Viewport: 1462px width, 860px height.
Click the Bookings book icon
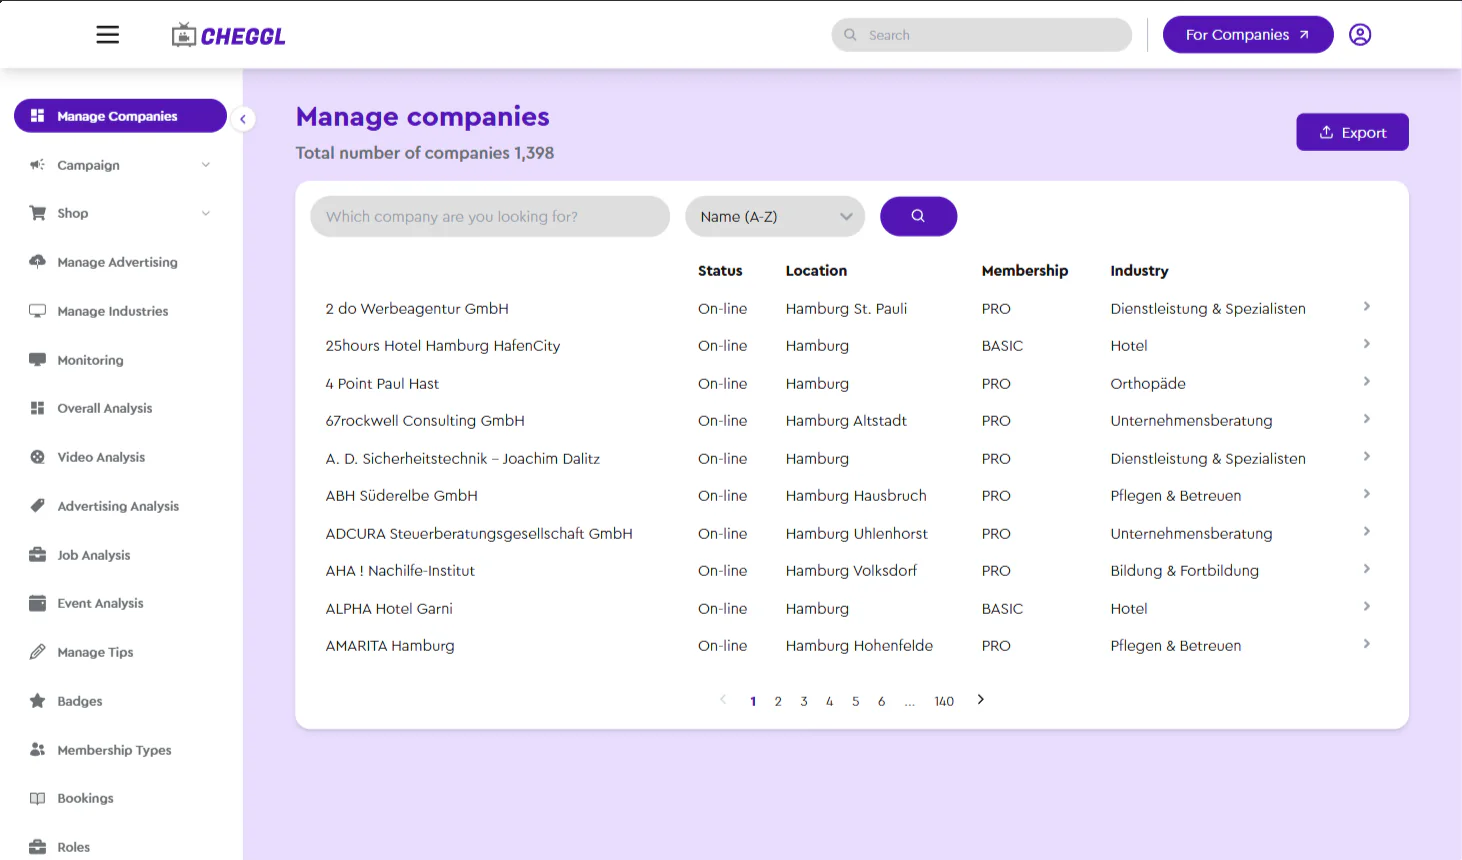point(38,798)
